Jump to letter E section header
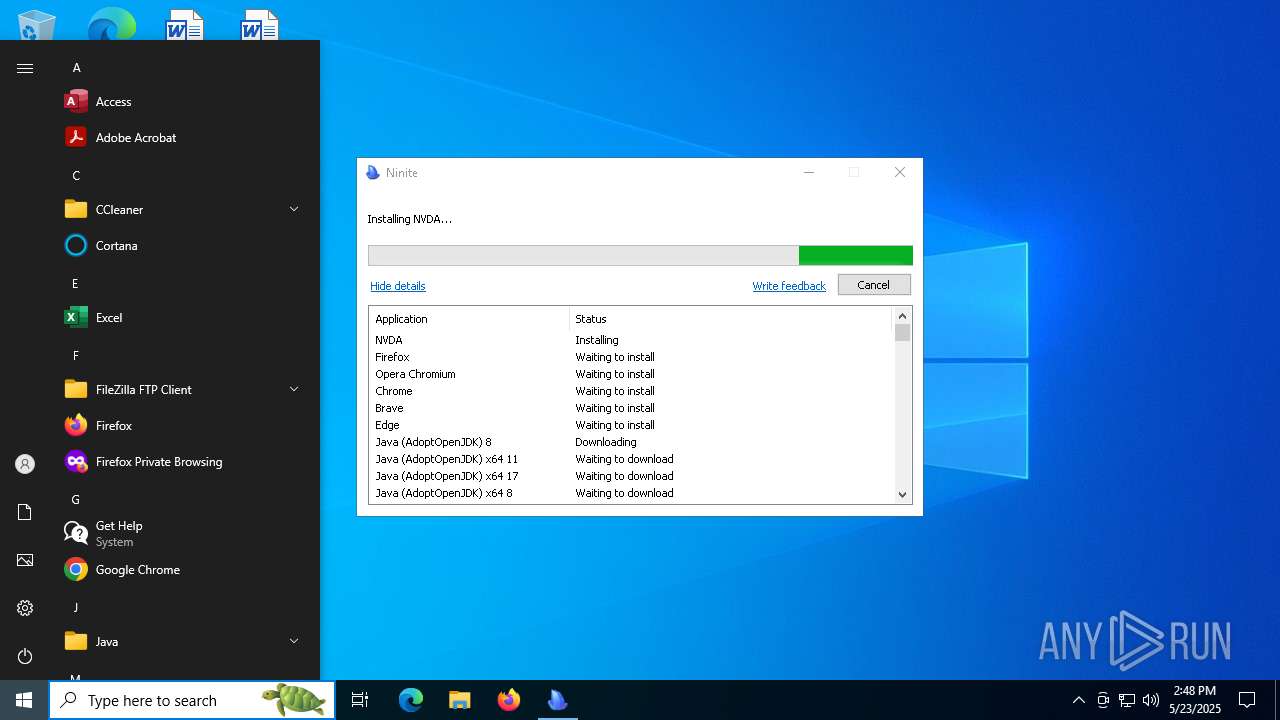 coord(75,284)
